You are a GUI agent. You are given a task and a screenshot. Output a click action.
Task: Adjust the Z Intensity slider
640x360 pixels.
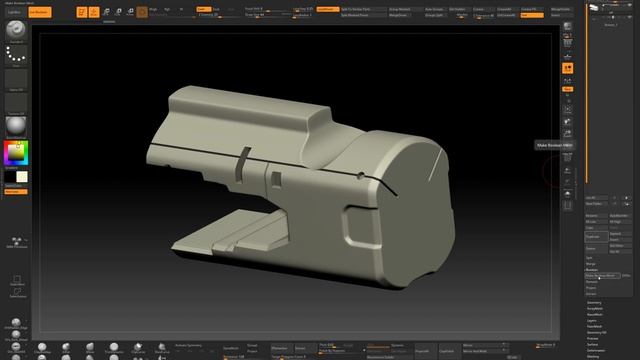(218, 15)
